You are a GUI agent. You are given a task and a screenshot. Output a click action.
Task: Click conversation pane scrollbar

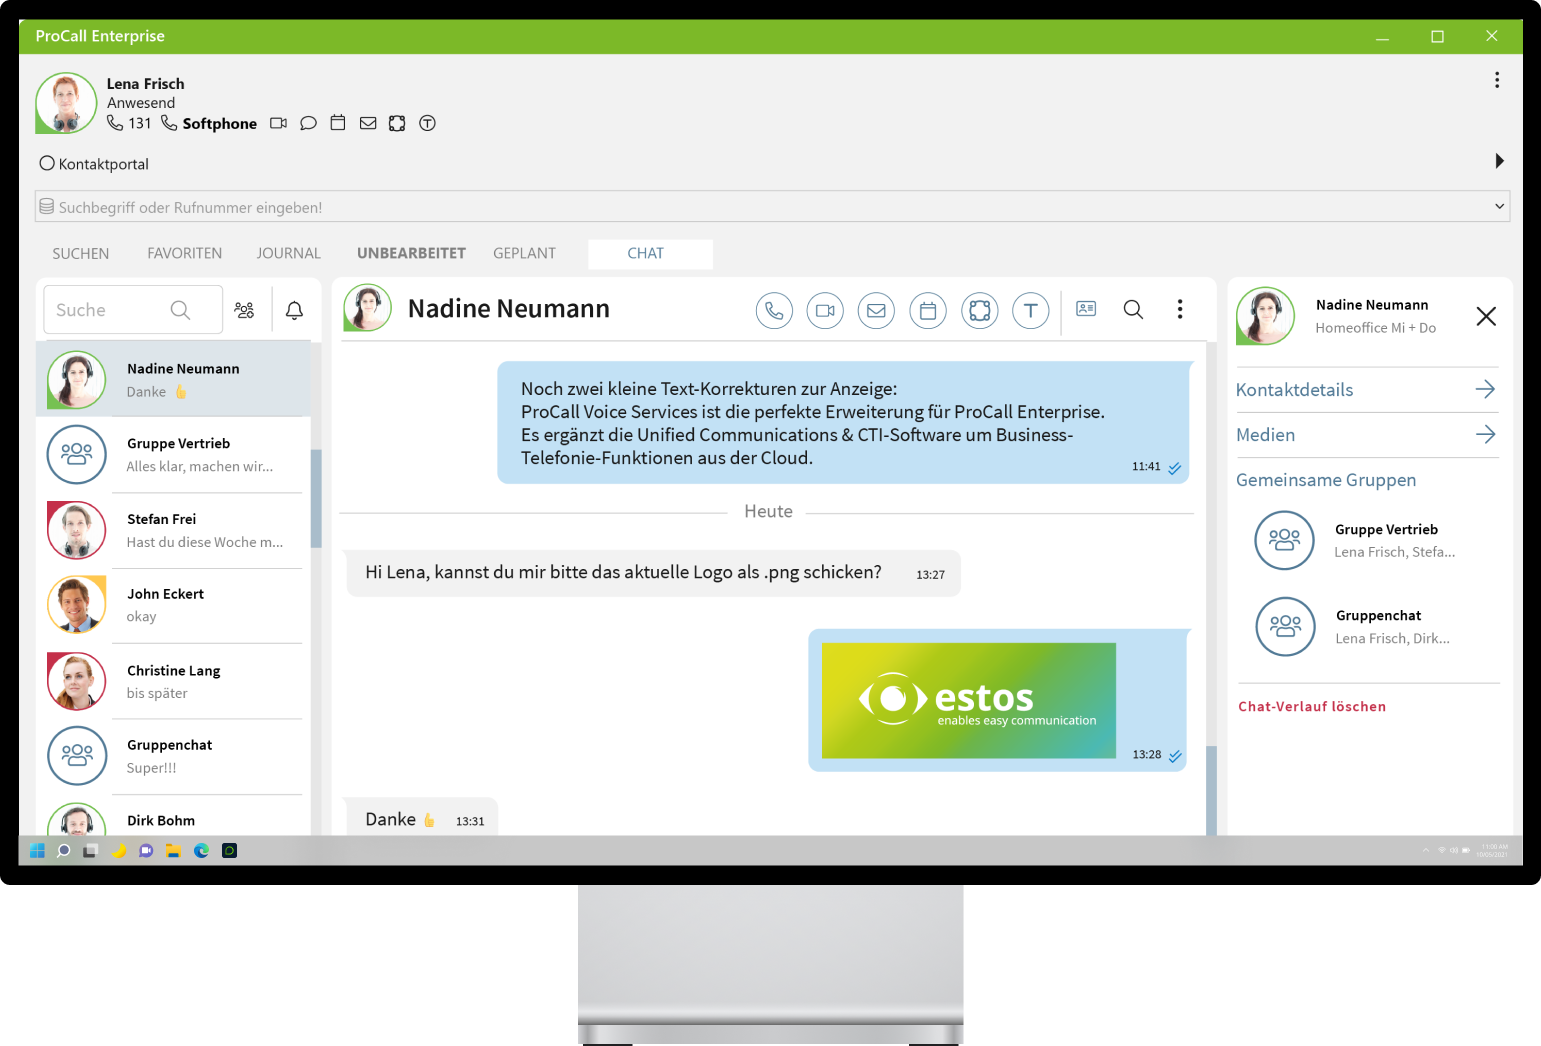point(1211,790)
